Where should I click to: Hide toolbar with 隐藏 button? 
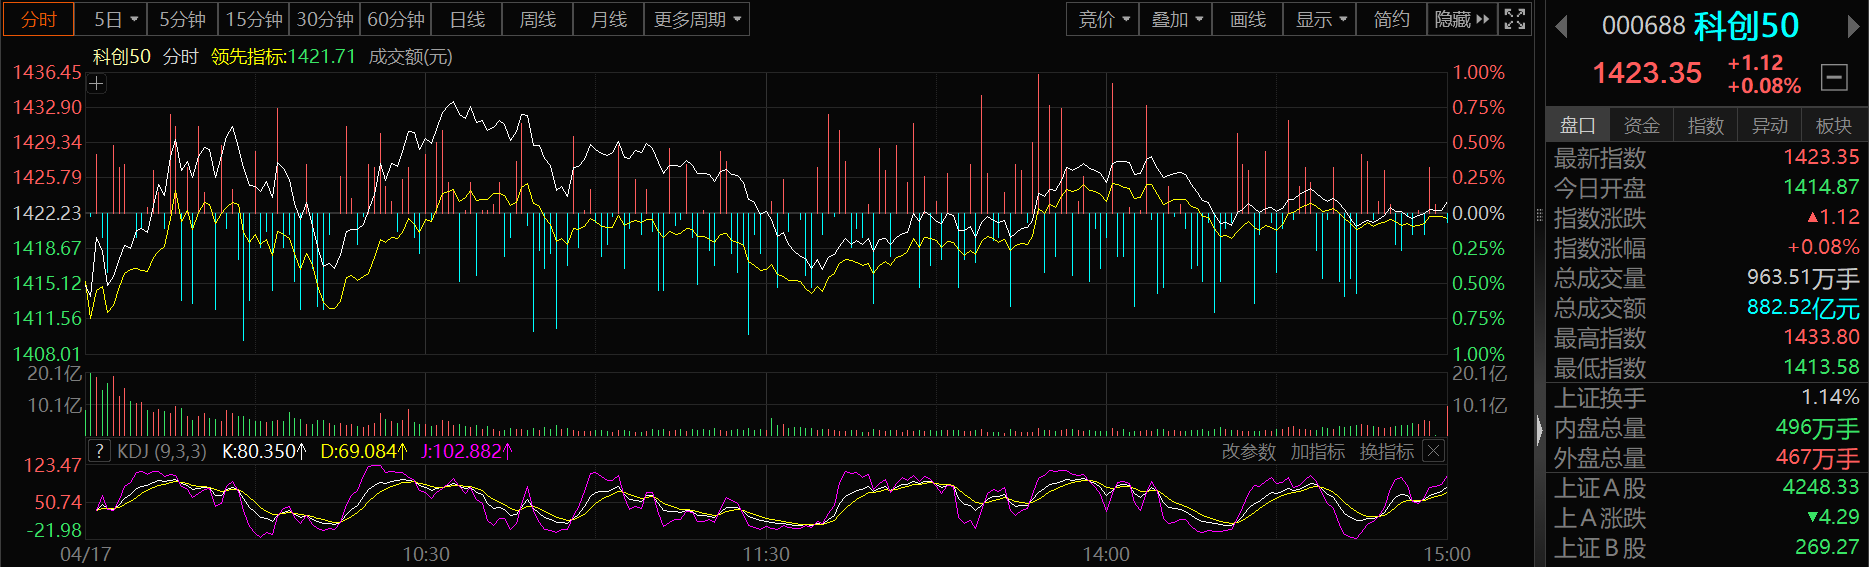1461,19
